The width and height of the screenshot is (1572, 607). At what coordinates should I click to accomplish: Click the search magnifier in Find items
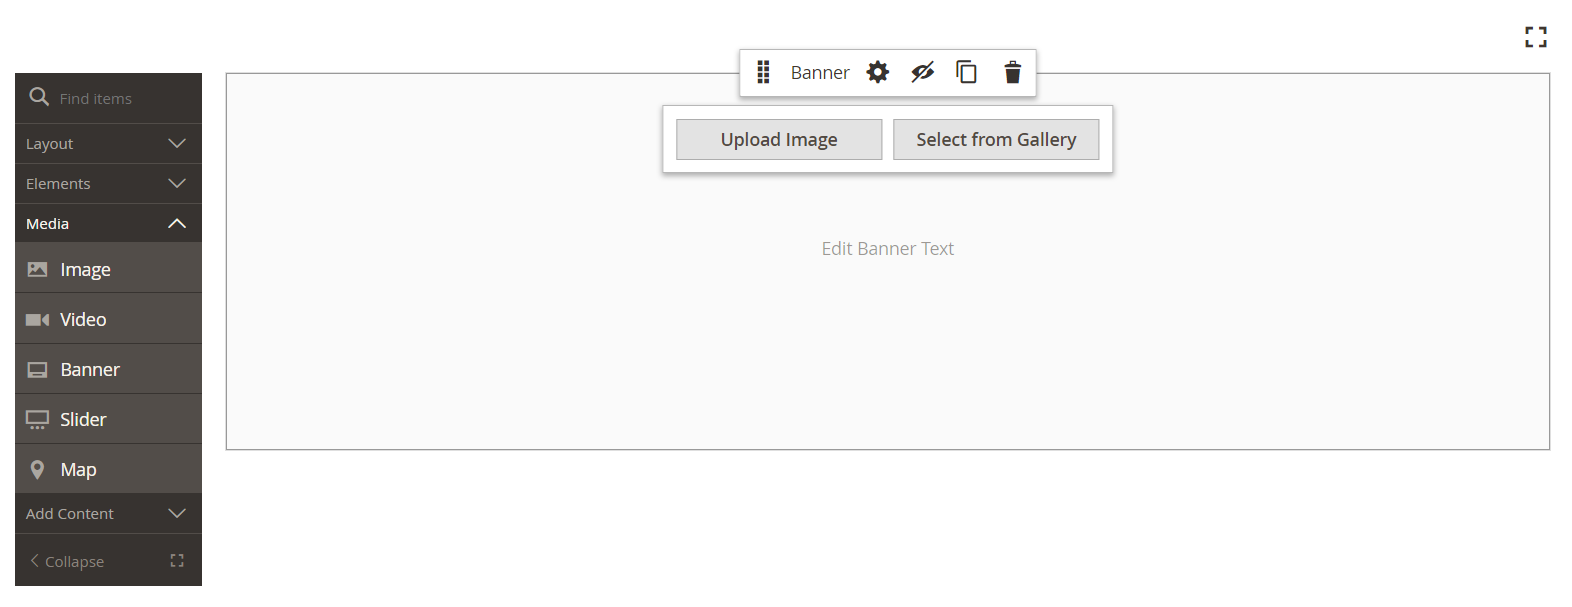click(39, 97)
